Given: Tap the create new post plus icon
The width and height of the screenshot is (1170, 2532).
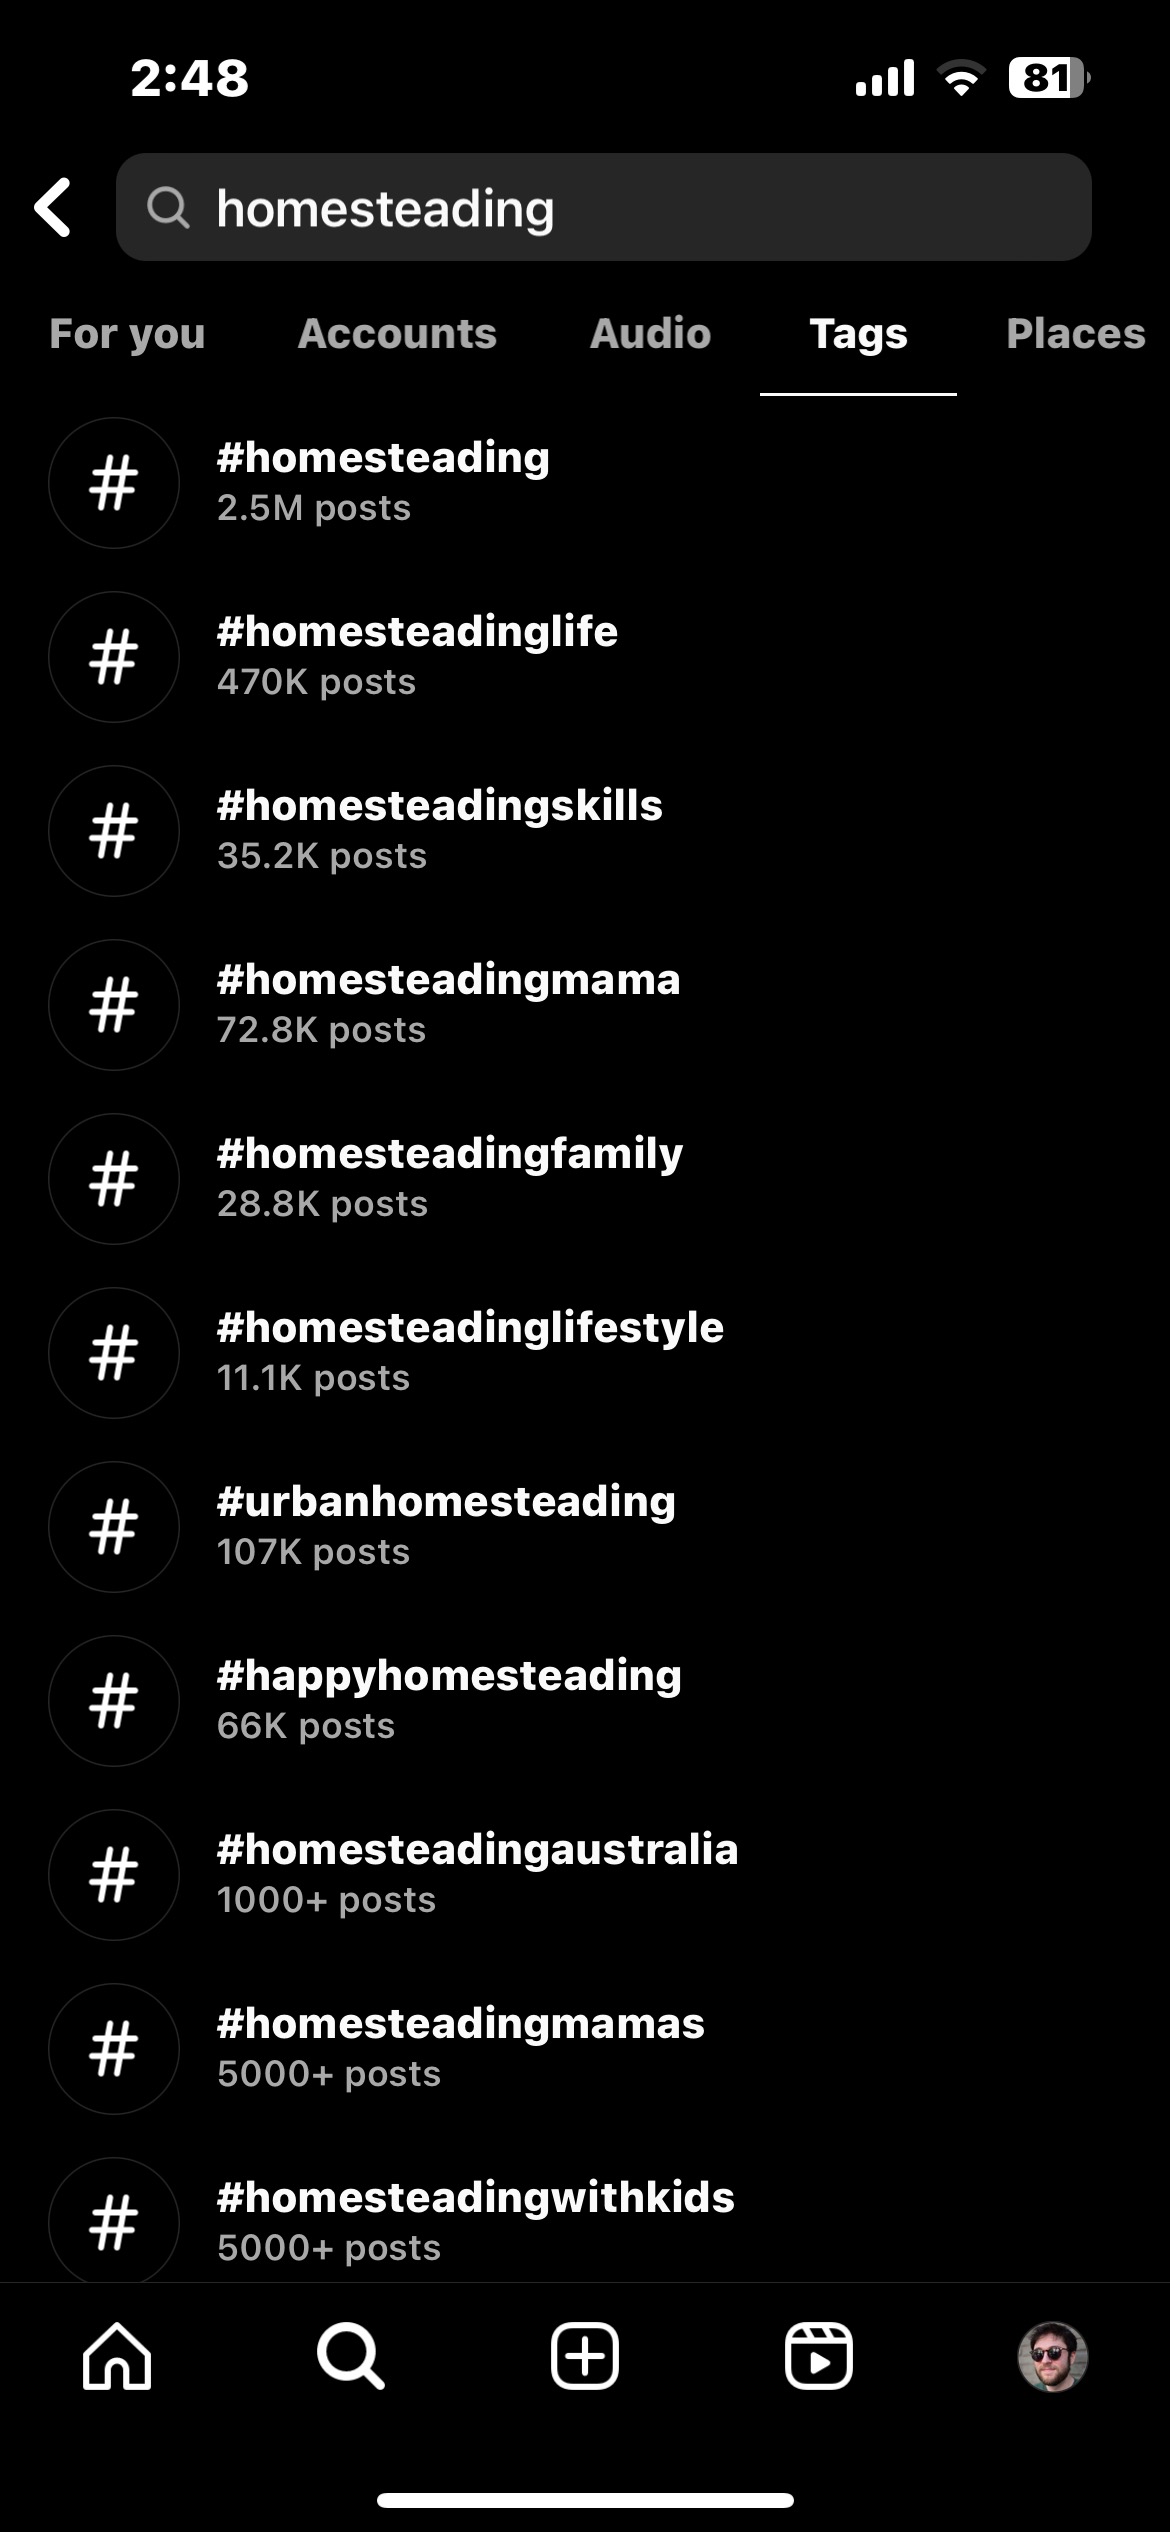Looking at the screenshot, I should [x=585, y=2356].
